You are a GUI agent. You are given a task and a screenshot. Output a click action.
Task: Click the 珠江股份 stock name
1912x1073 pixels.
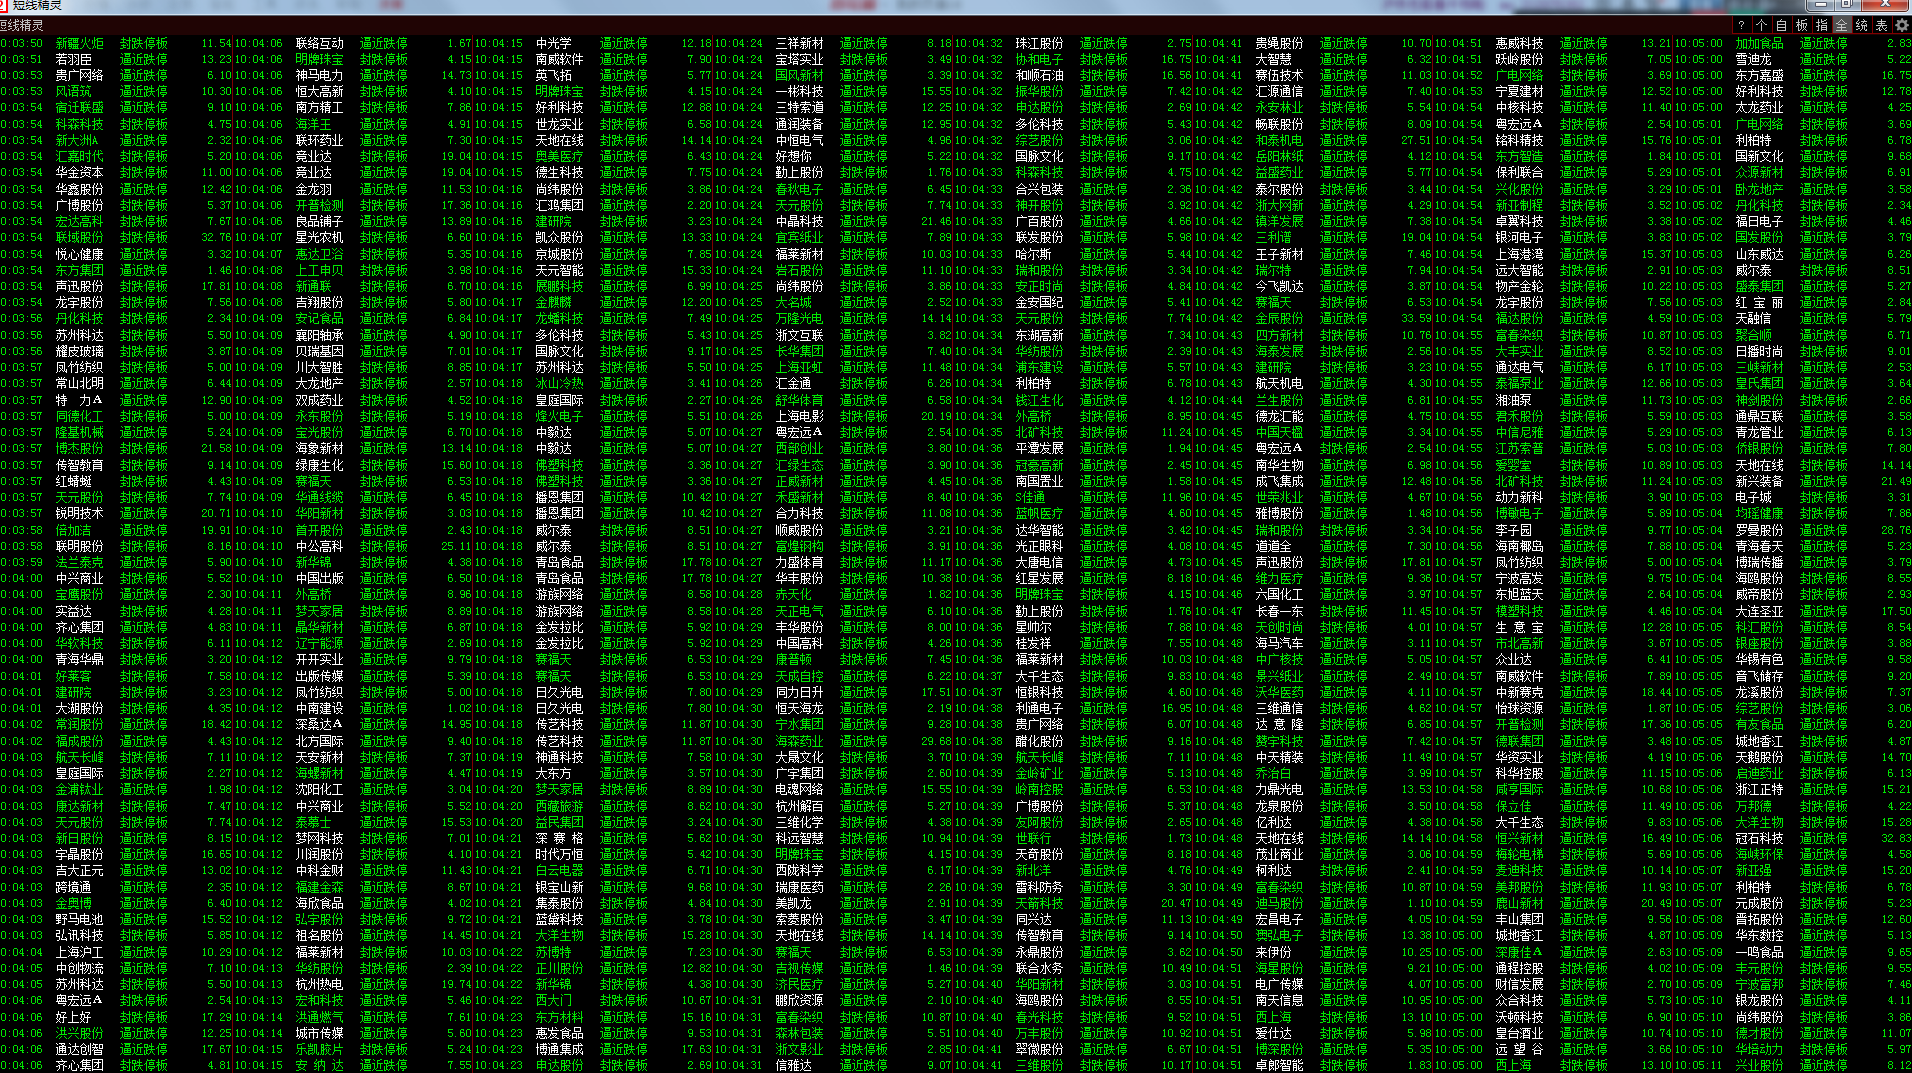(x=1039, y=43)
